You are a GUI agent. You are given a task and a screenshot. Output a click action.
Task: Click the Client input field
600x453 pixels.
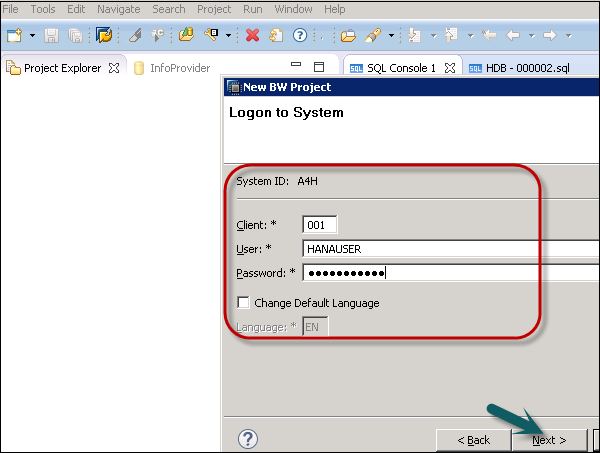320,224
